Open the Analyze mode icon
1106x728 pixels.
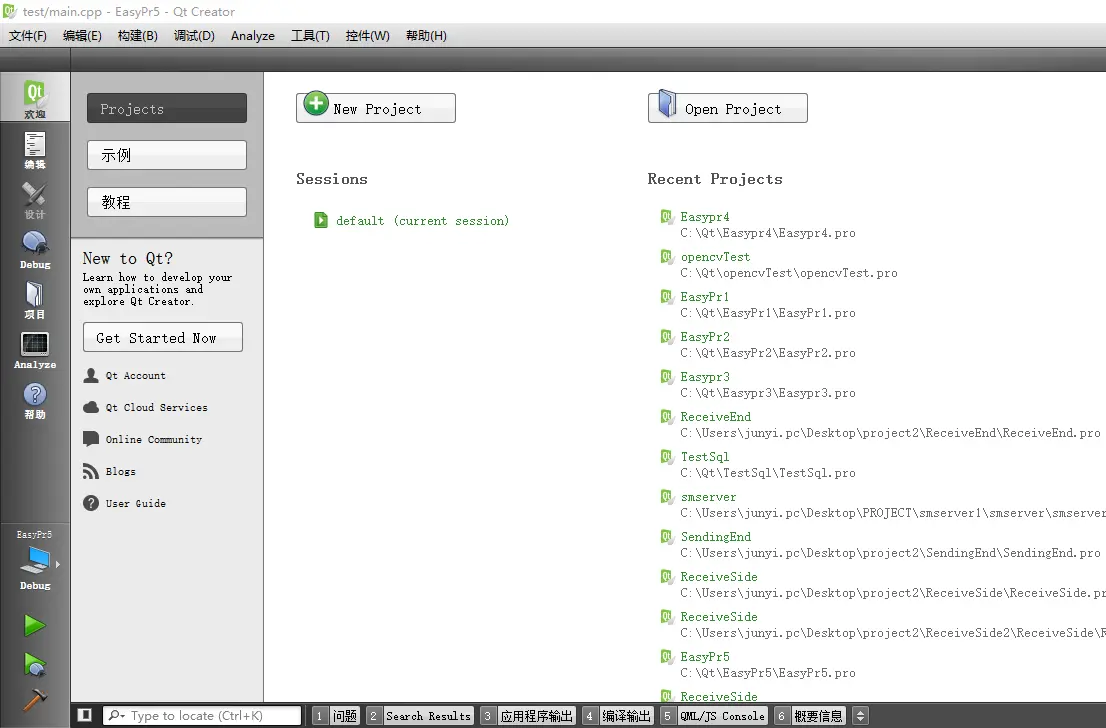[x=35, y=350]
